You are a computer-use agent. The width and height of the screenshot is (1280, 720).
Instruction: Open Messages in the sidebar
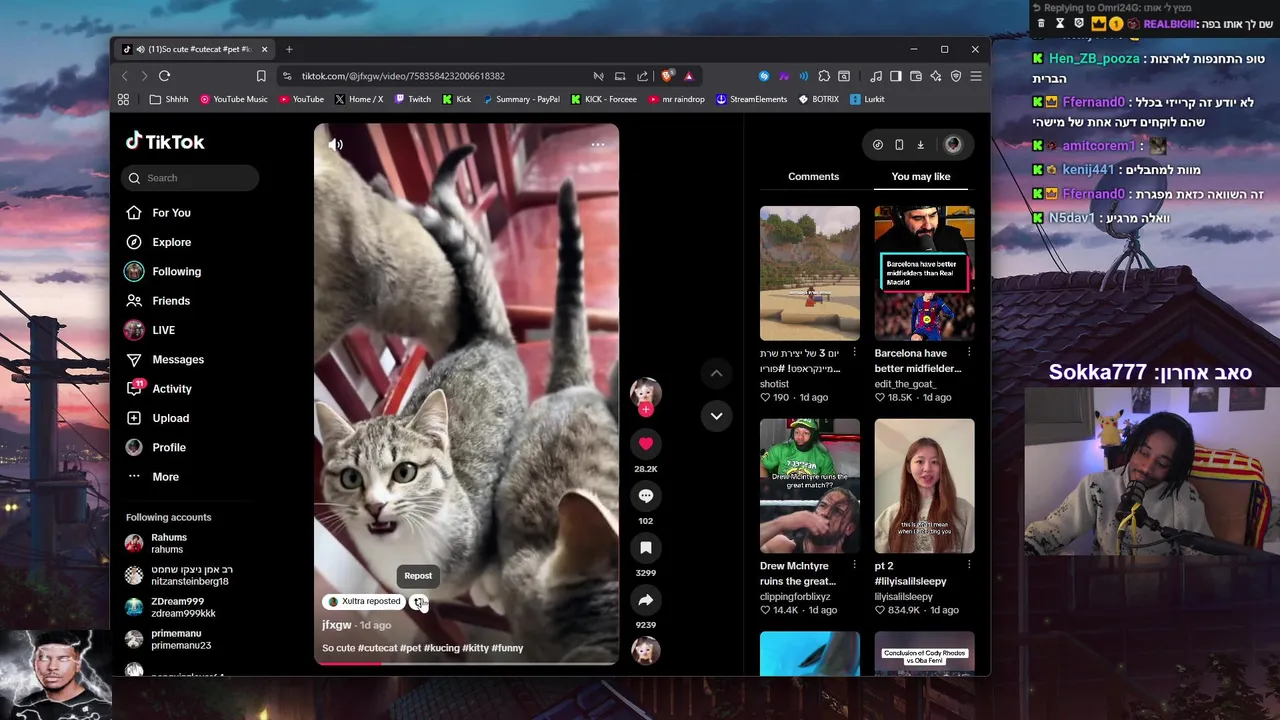click(x=178, y=360)
